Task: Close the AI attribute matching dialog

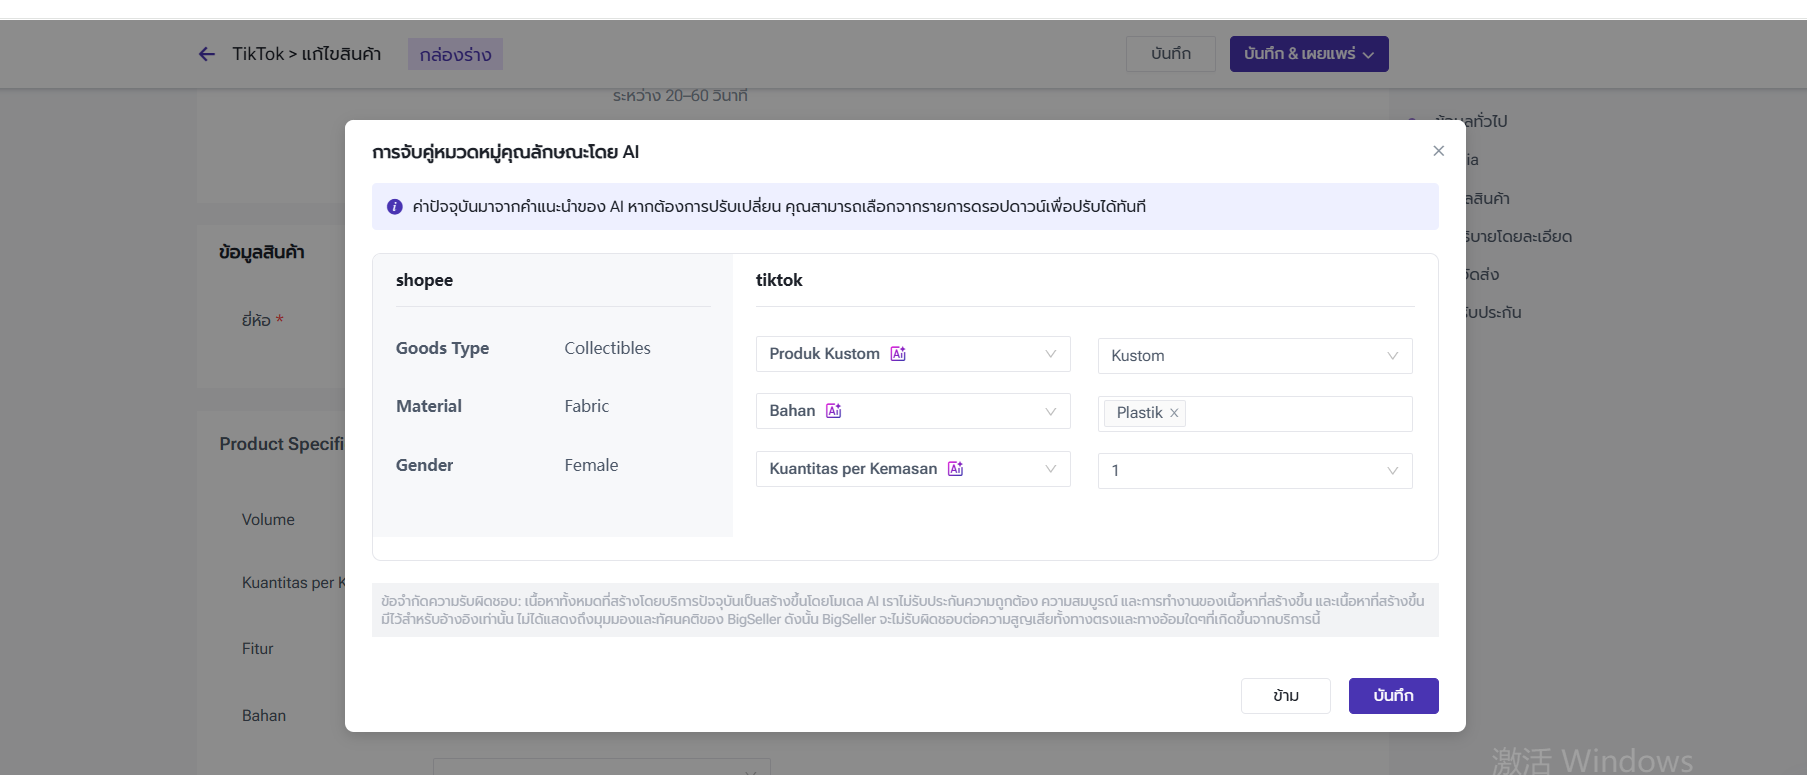Action: coord(1438,151)
